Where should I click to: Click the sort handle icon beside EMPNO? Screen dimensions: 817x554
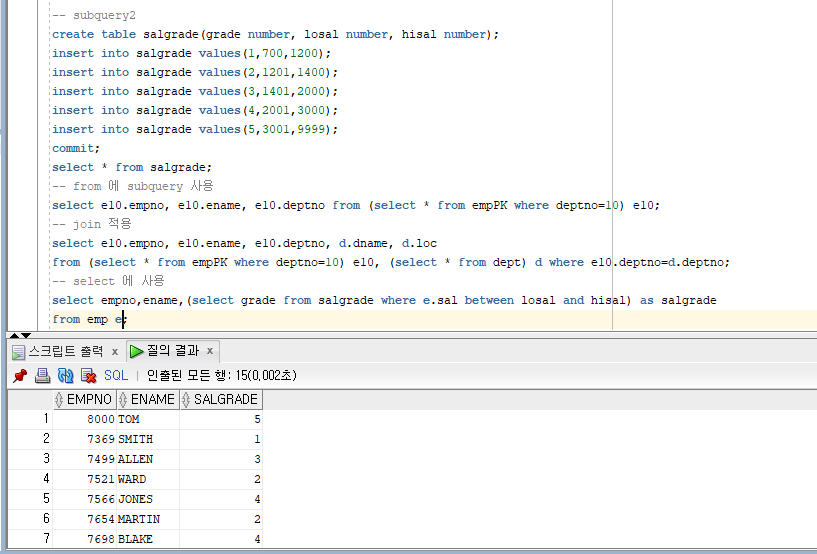tap(59, 400)
